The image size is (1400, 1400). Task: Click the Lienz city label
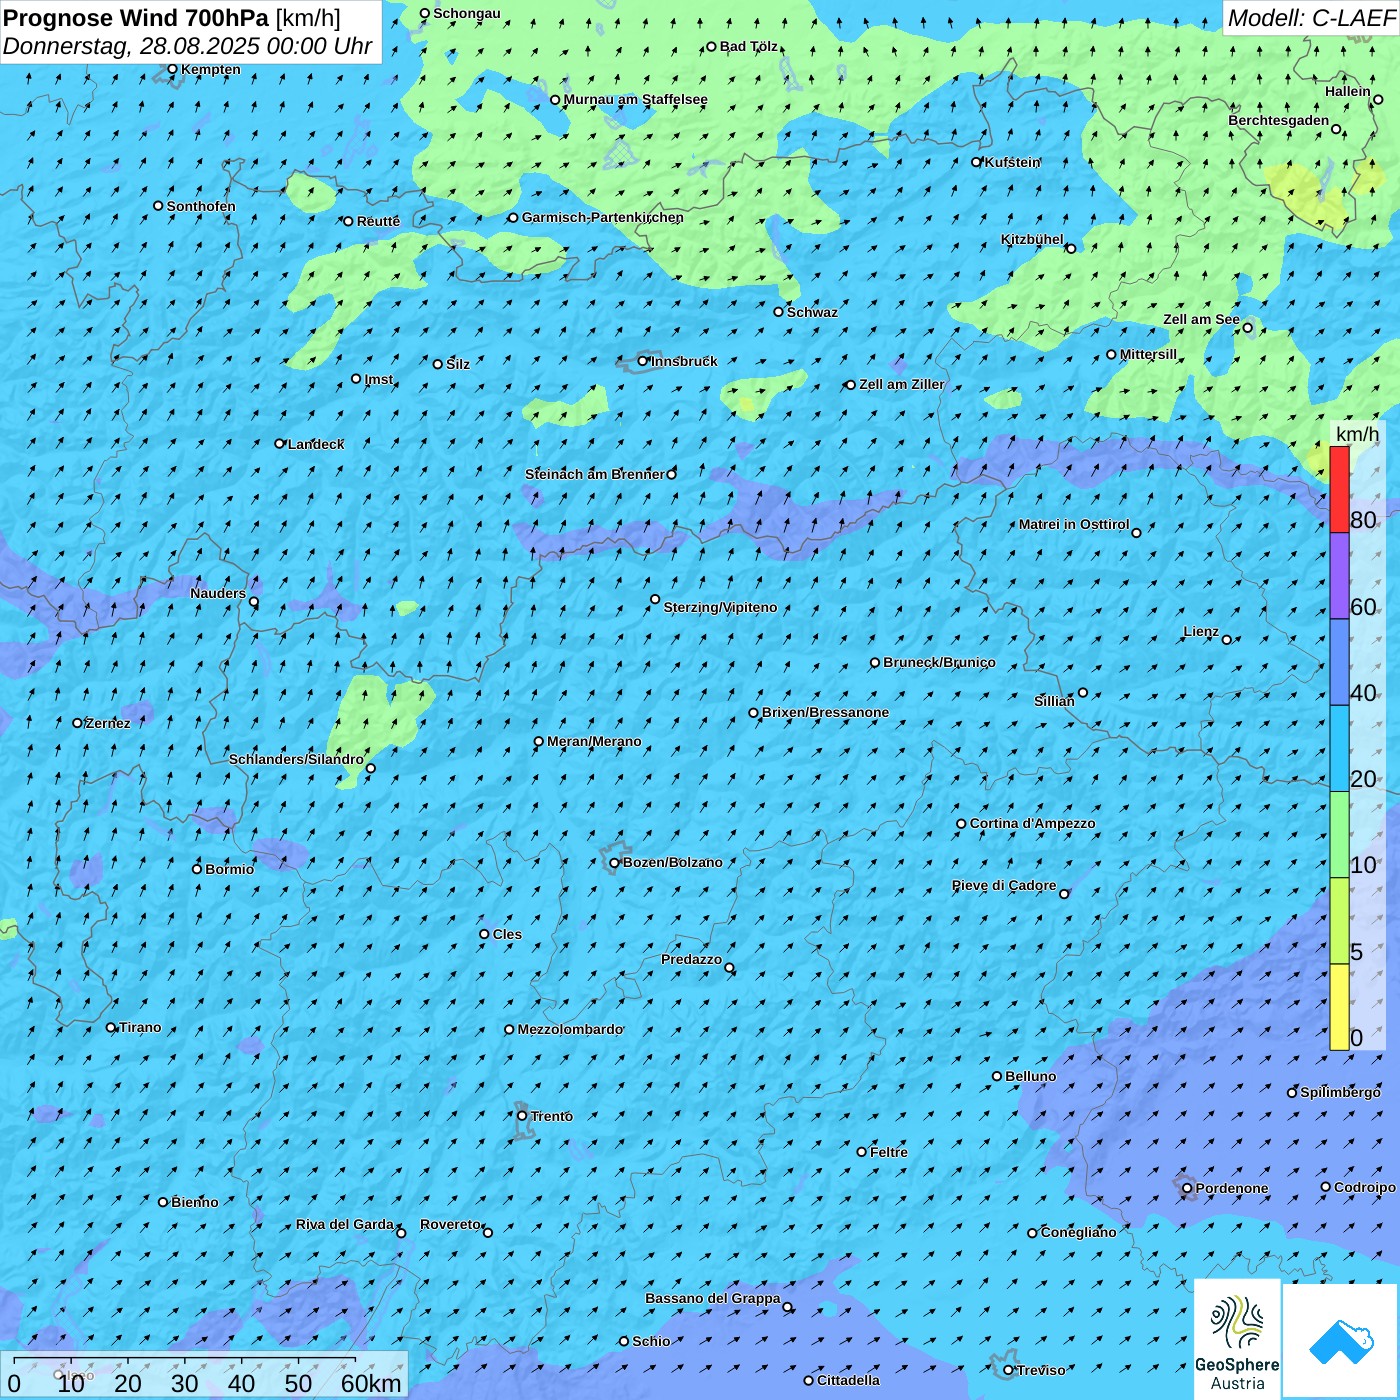[1201, 631]
